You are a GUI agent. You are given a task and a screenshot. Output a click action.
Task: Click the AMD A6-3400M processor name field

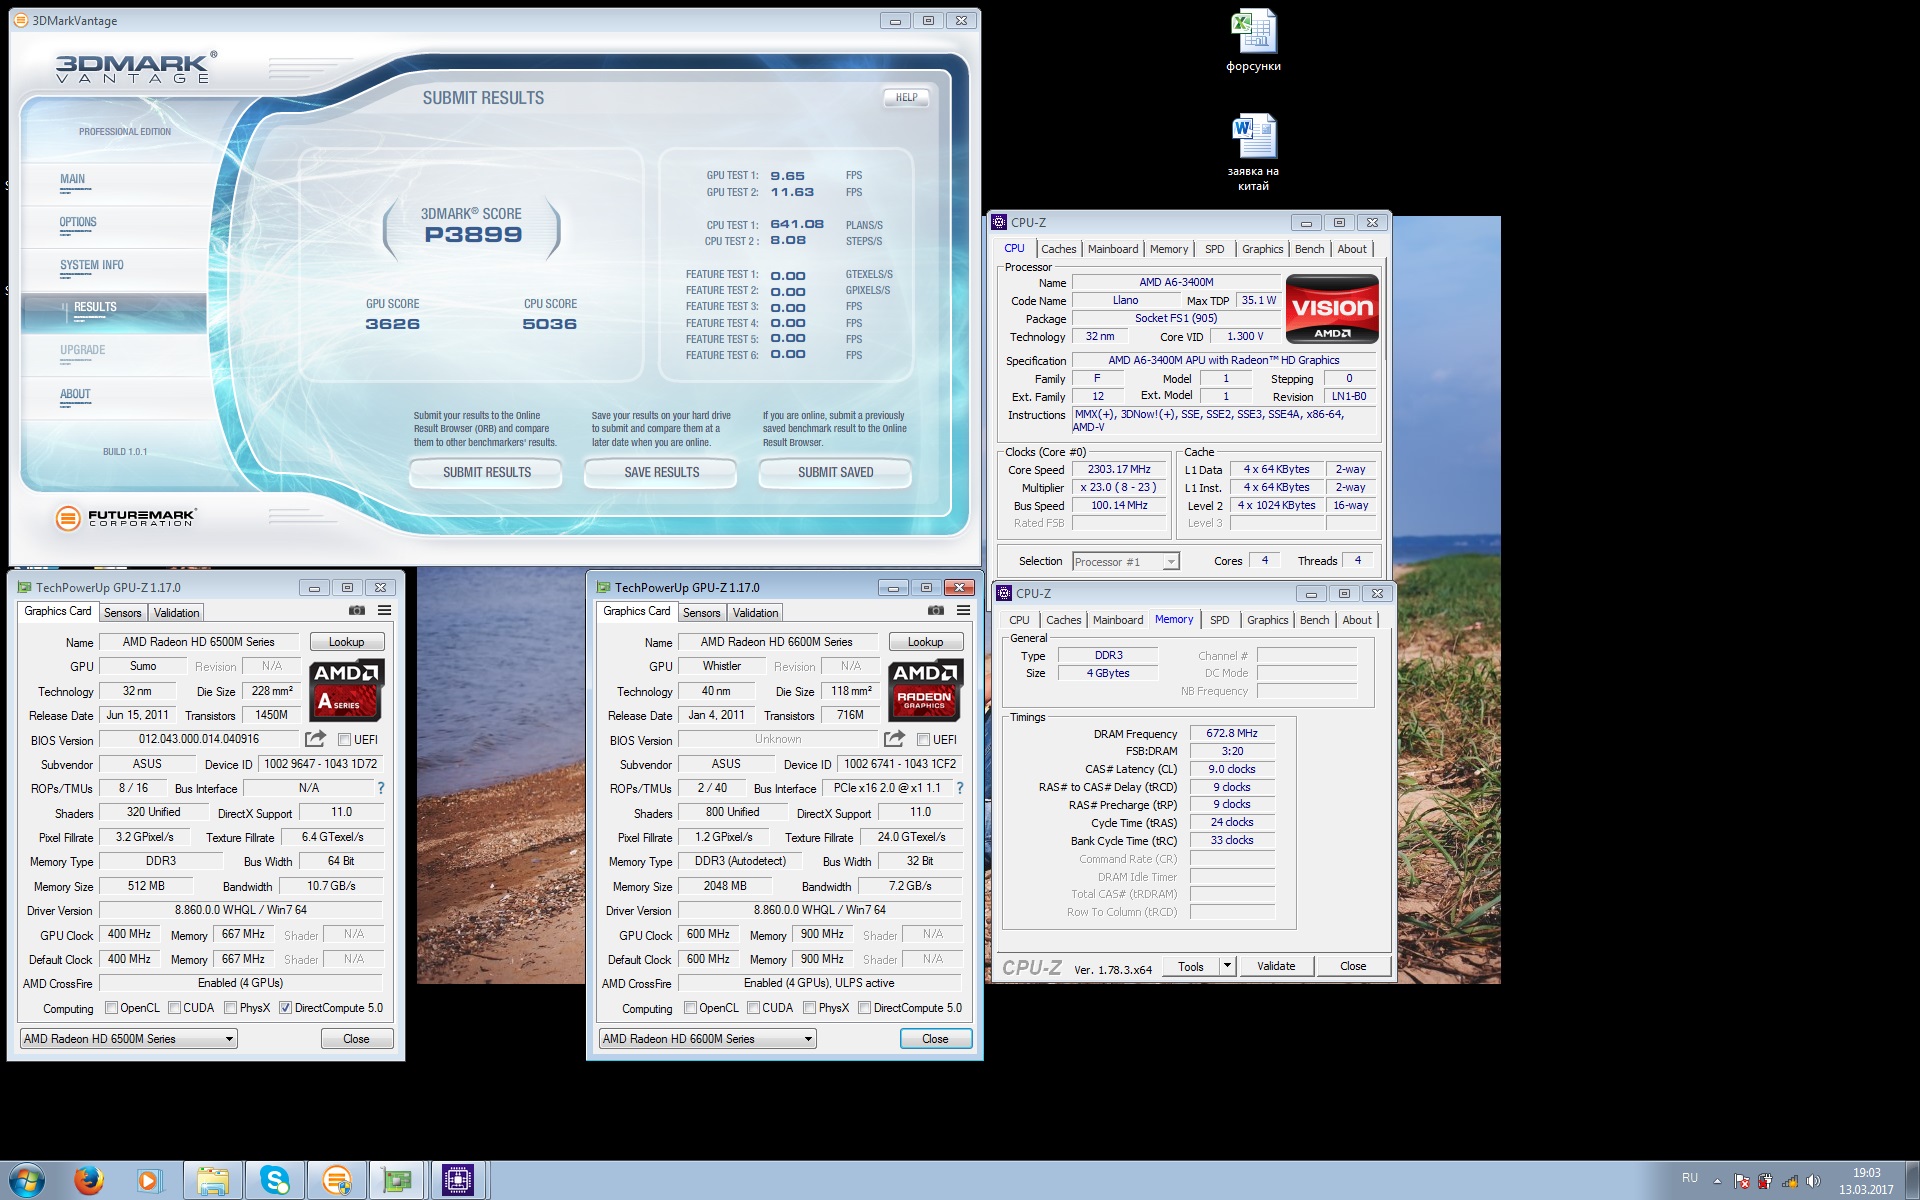1176,282
